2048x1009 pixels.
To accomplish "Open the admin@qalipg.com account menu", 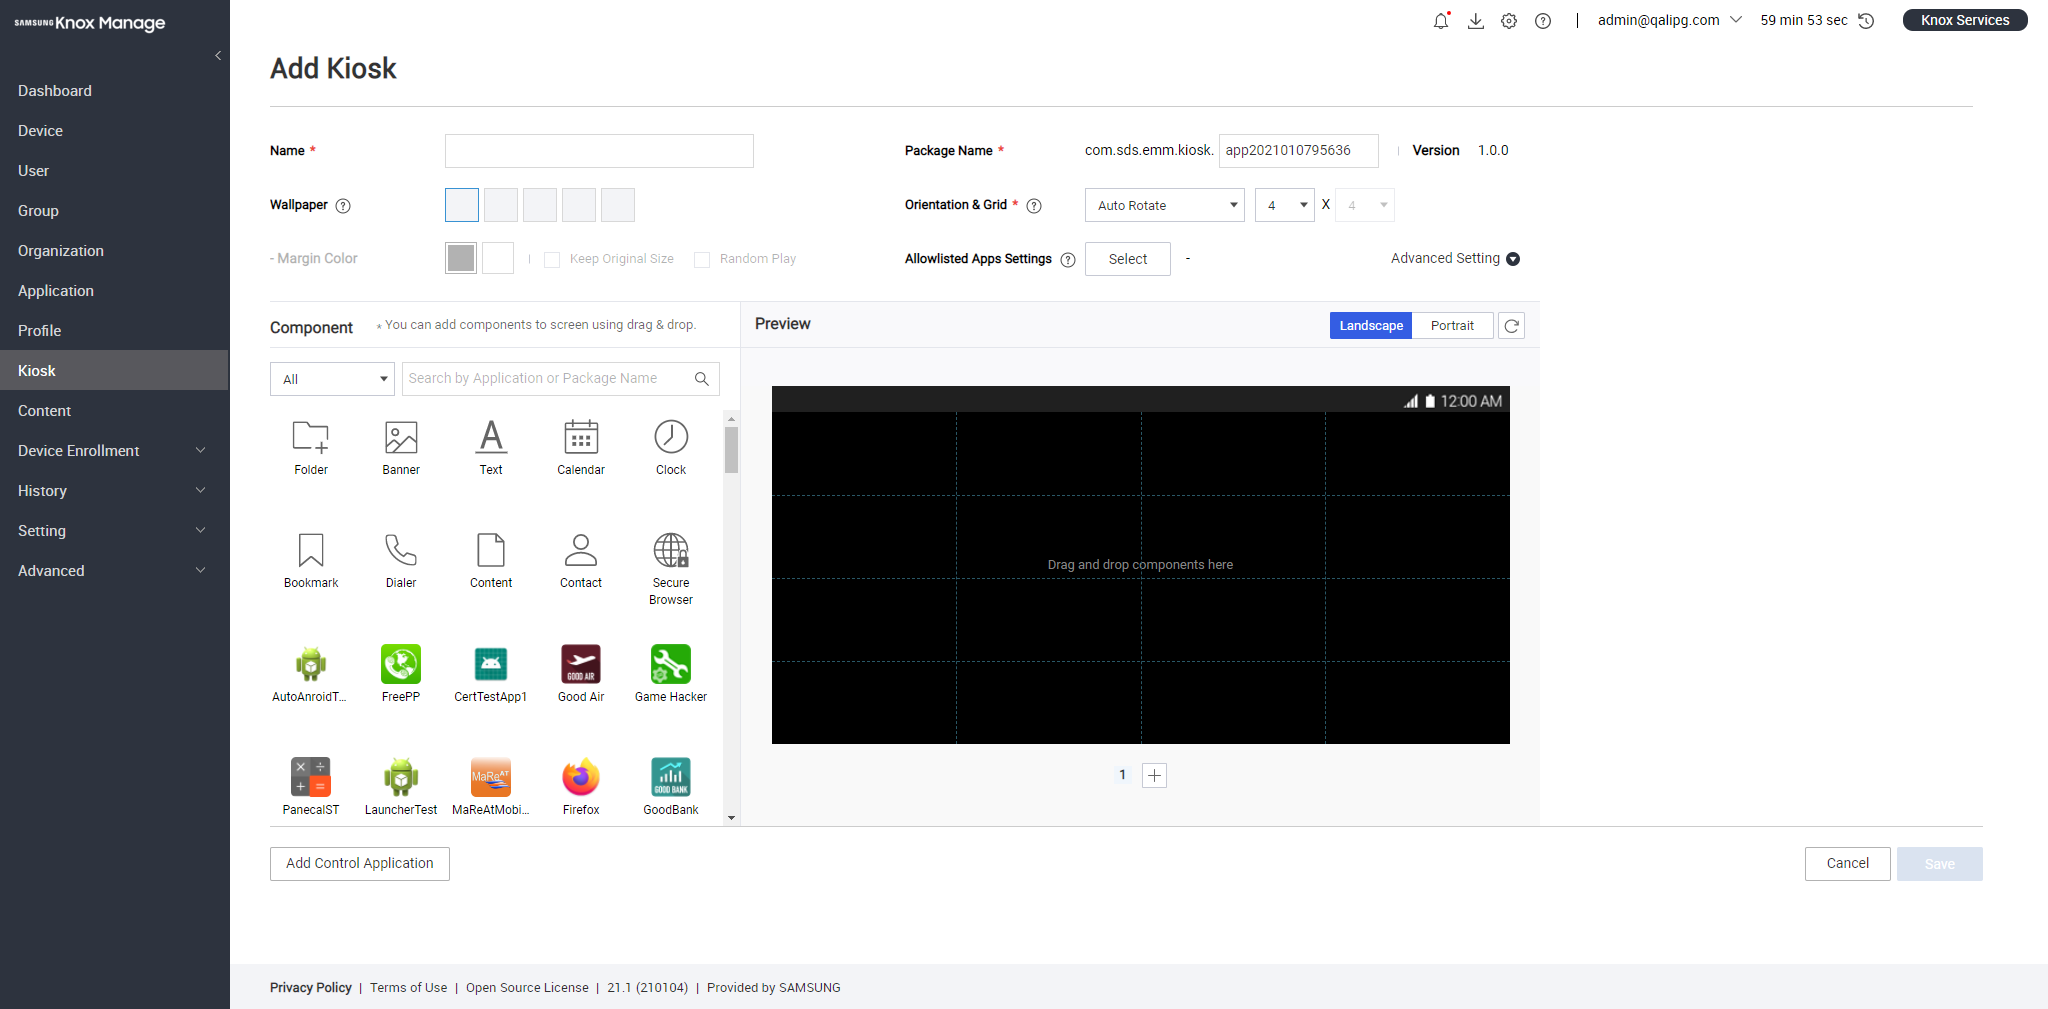I will (1669, 20).
